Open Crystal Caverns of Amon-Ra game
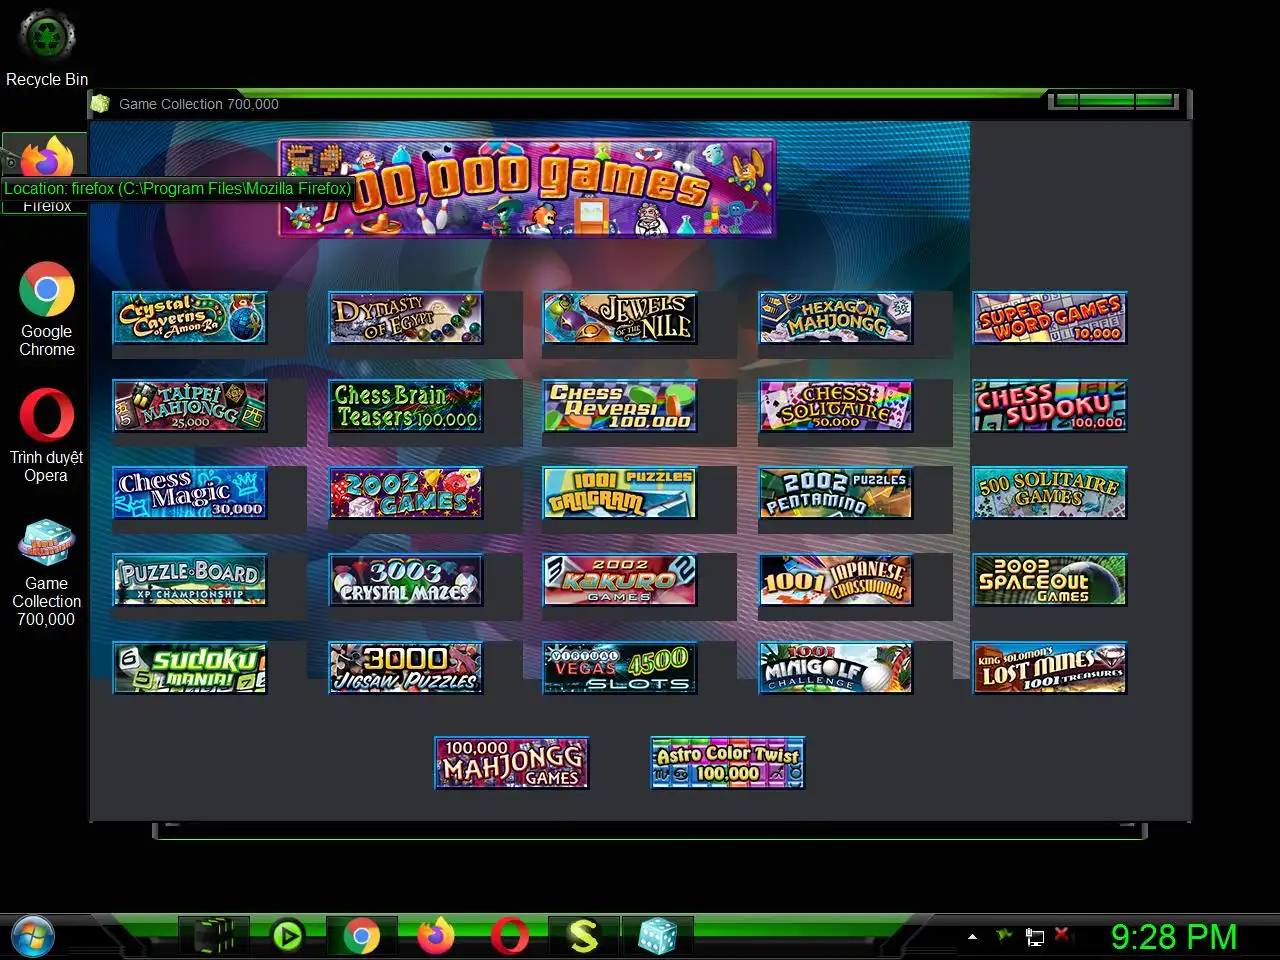The image size is (1280, 960). pos(190,318)
